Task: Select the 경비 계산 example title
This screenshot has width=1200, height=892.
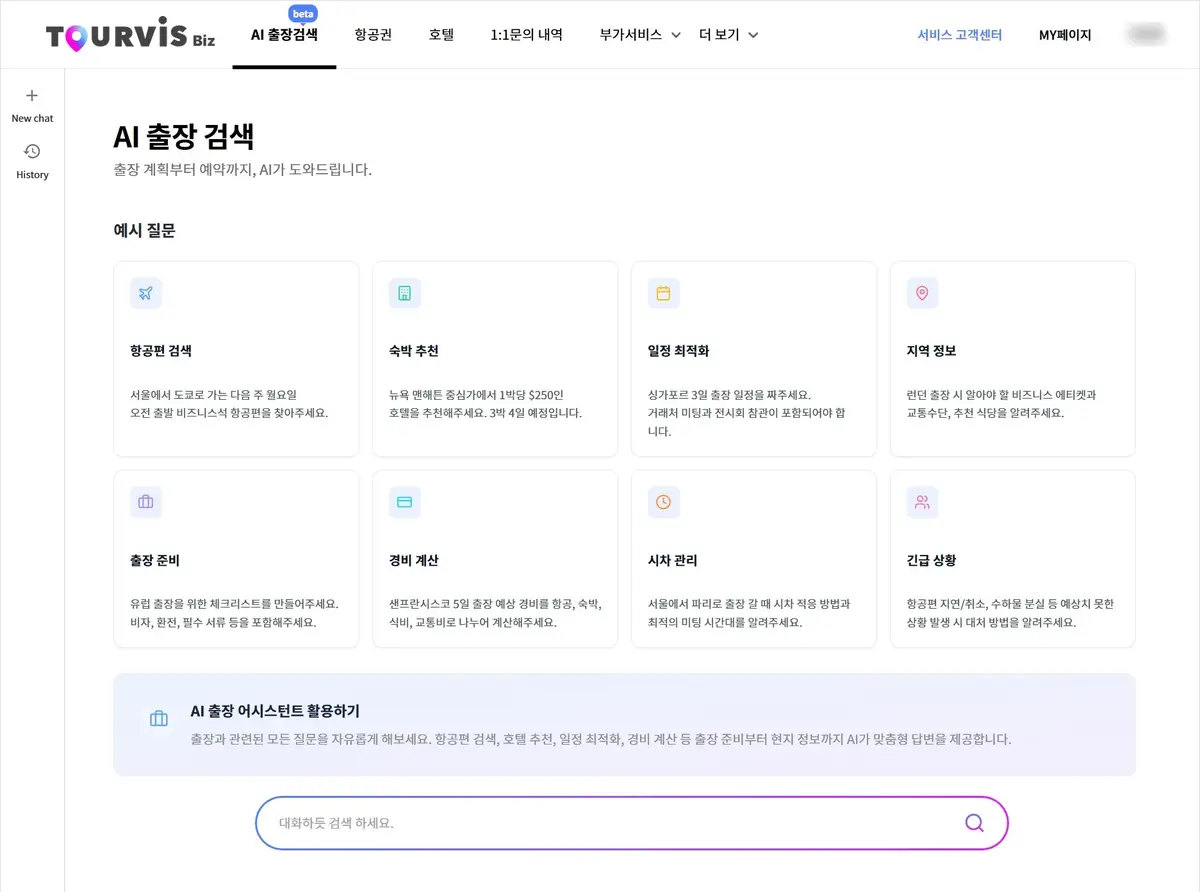Action: tap(414, 560)
